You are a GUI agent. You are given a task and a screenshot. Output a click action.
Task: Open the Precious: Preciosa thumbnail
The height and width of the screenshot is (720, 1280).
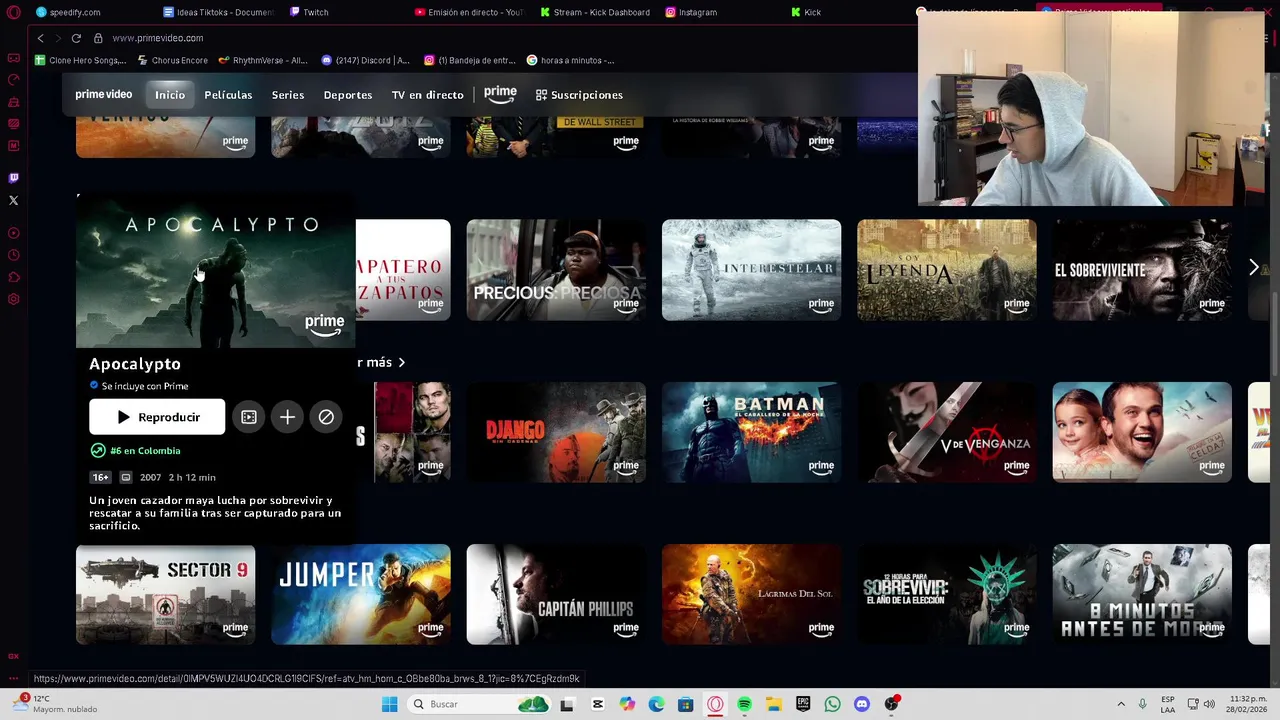click(x=556, y=270)
